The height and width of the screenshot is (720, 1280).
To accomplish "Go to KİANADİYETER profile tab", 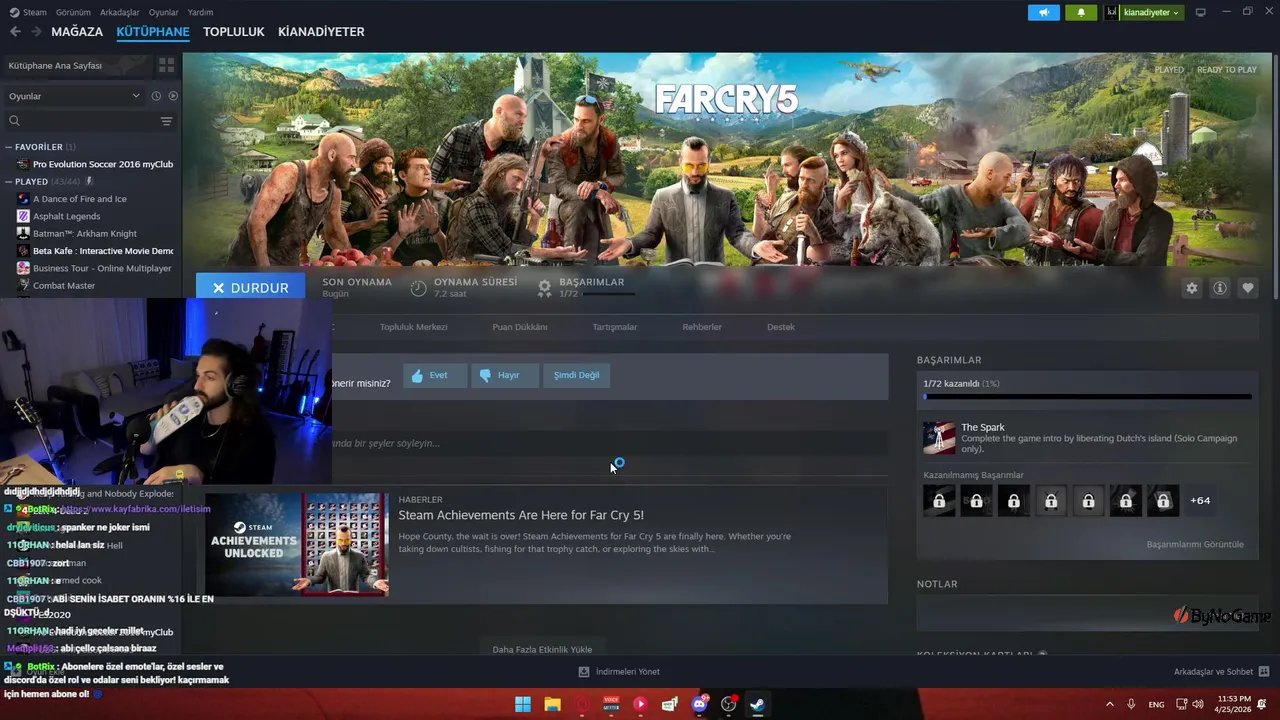I will click(x=321, y=32).
